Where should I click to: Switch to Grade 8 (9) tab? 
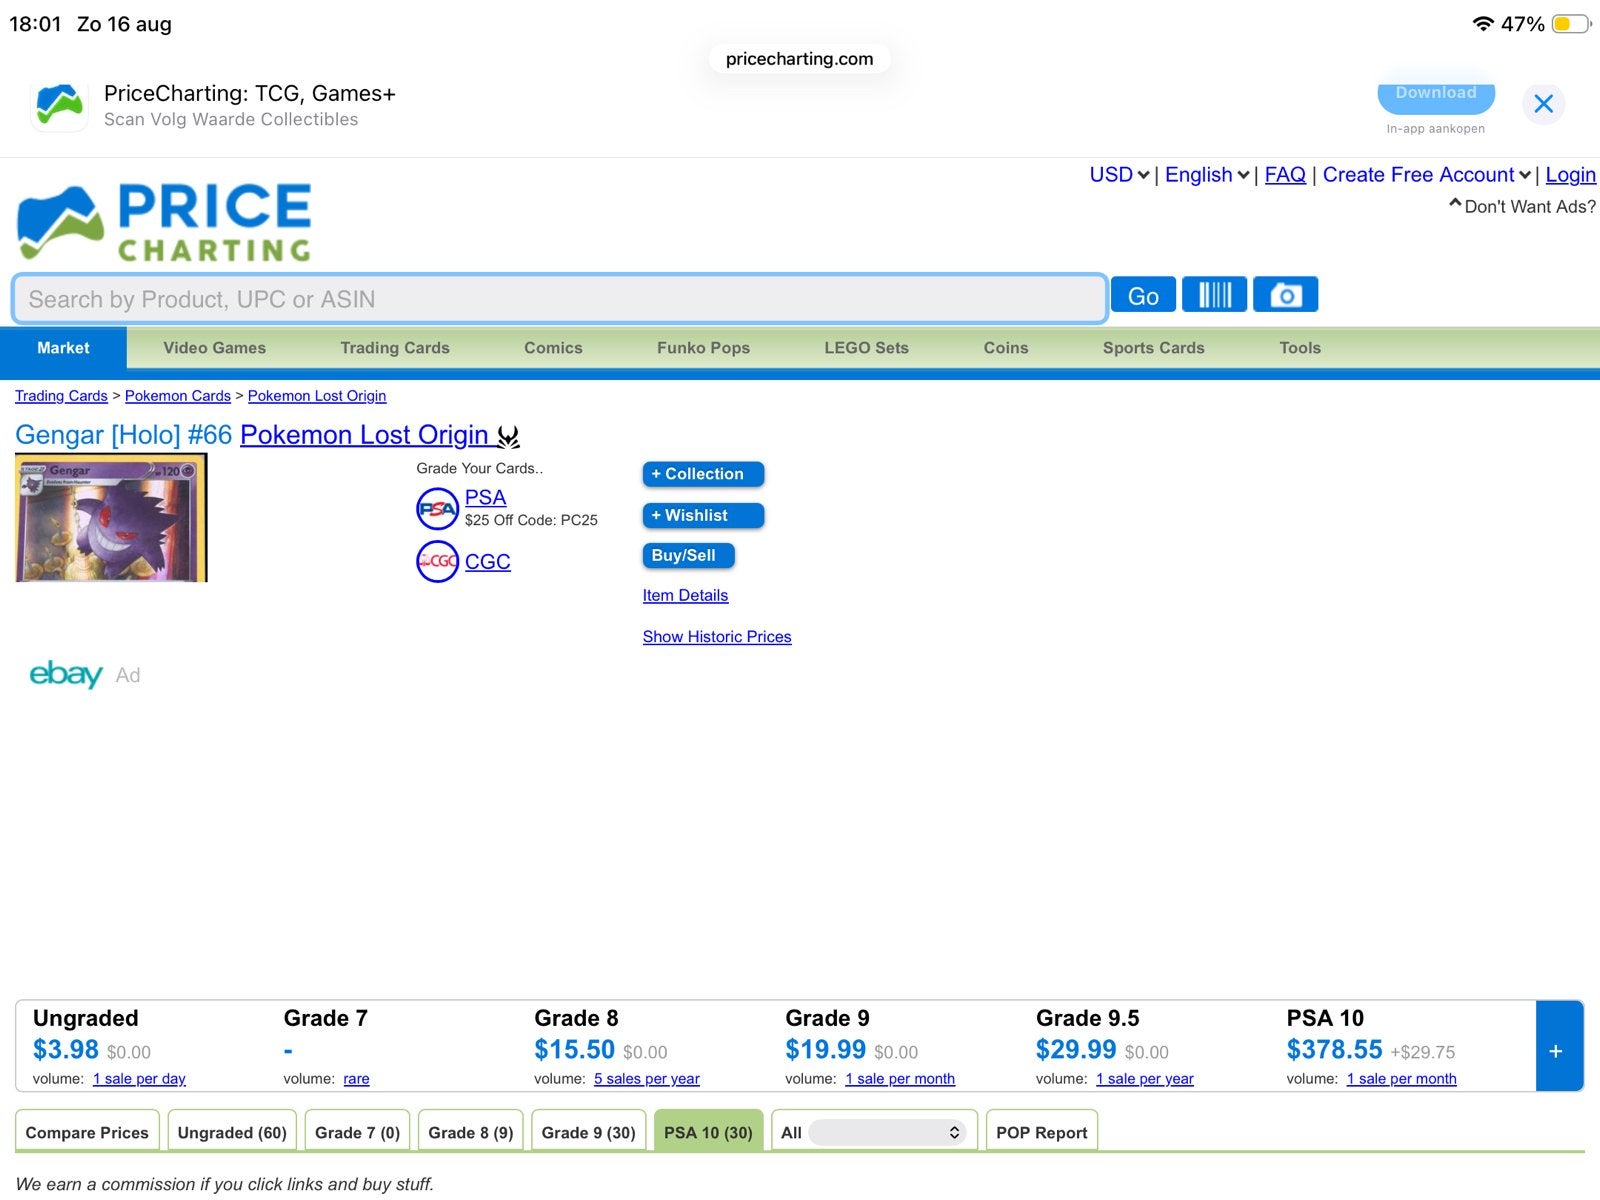(x=471, y=1132)
